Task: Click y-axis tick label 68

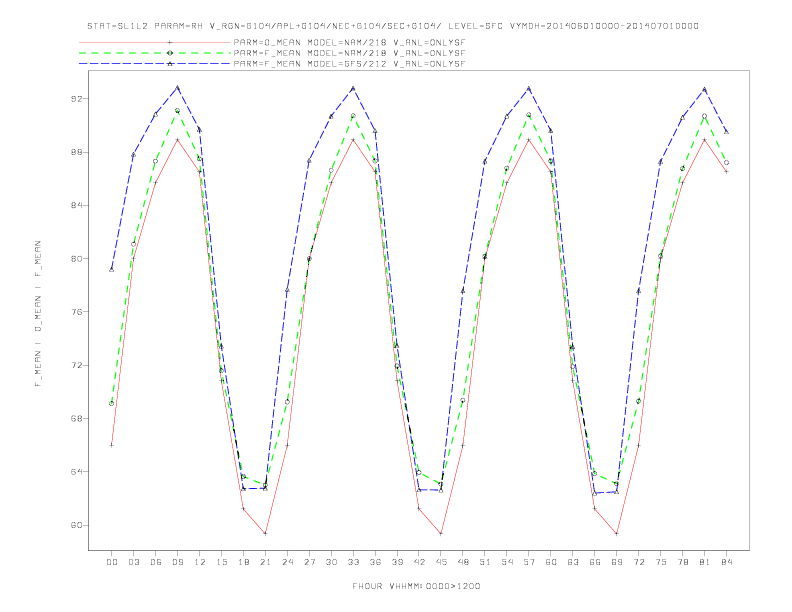Action: coord(77,419)
